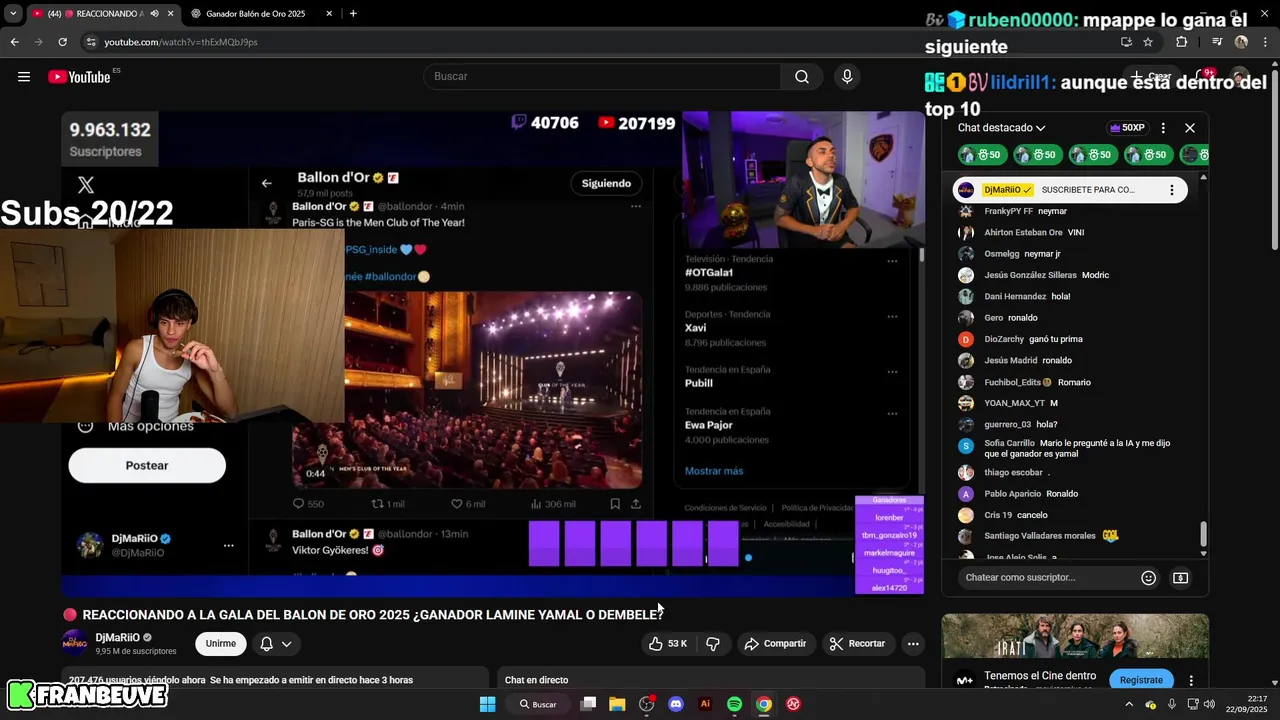This screenshot has width=1280, height=720.
Task: Open the Super Chat dollar icon
Action: click(x=1181, y=578)
